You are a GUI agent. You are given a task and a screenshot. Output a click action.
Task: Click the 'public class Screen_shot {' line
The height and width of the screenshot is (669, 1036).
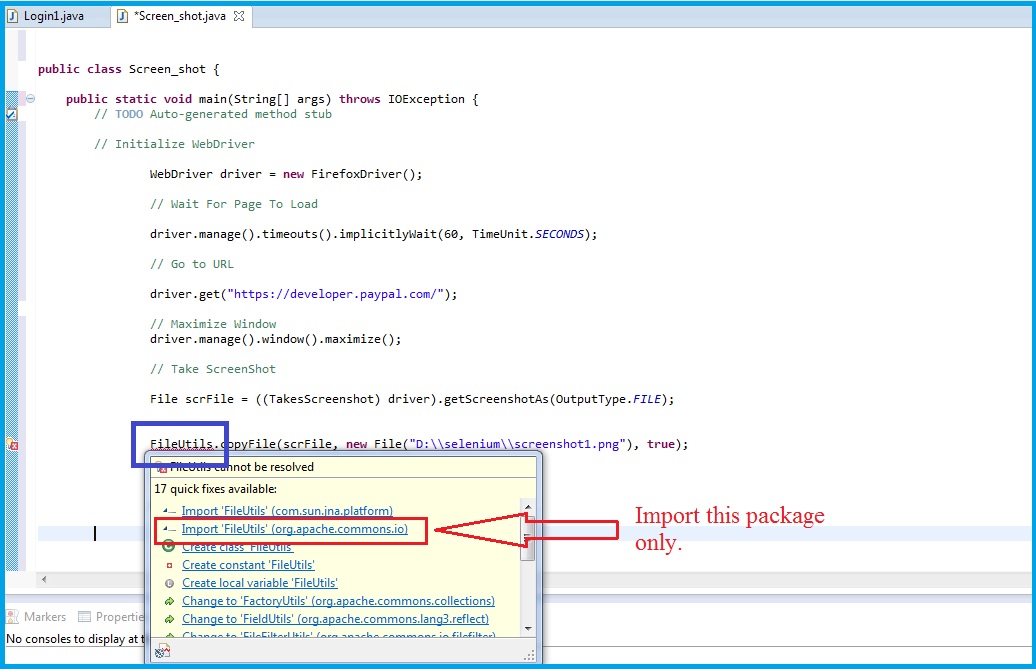point(128,69)
